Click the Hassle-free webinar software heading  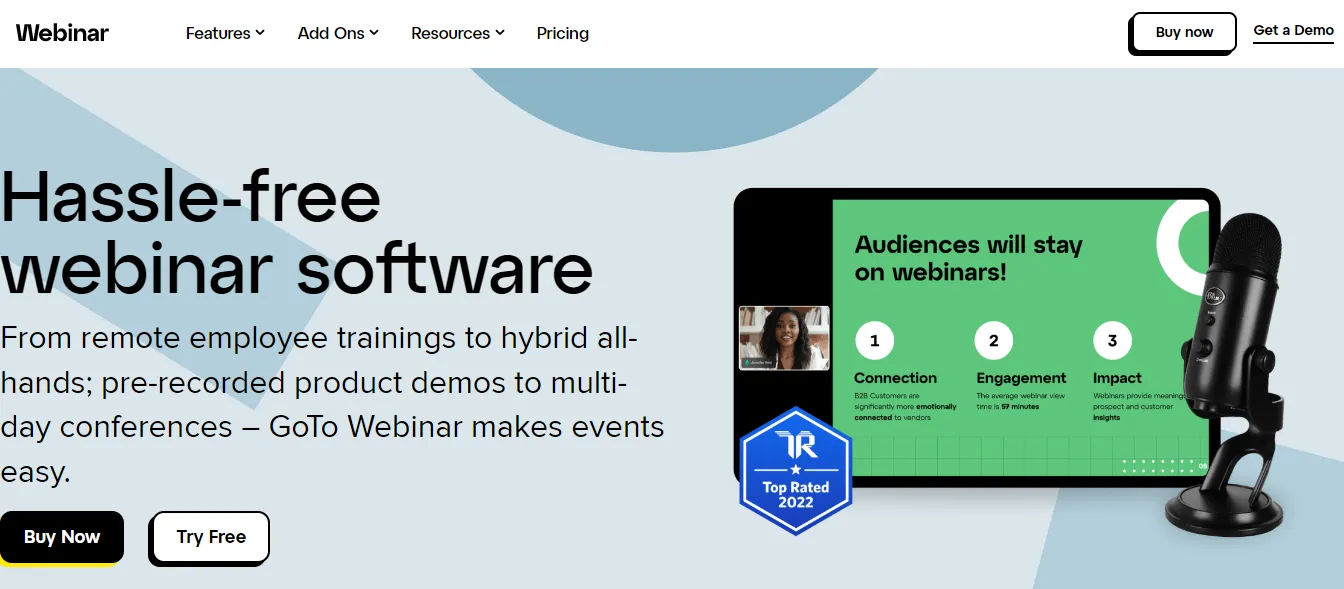pos(297,233)
